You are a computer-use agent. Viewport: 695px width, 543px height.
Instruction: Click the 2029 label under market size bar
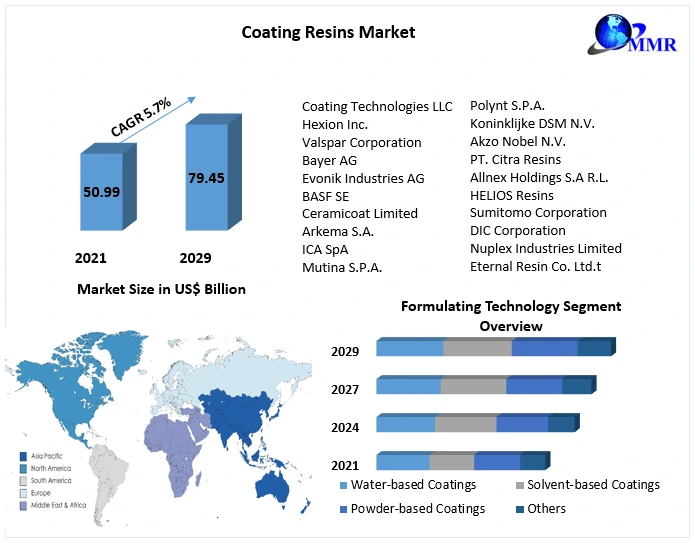tap(195, 258)
